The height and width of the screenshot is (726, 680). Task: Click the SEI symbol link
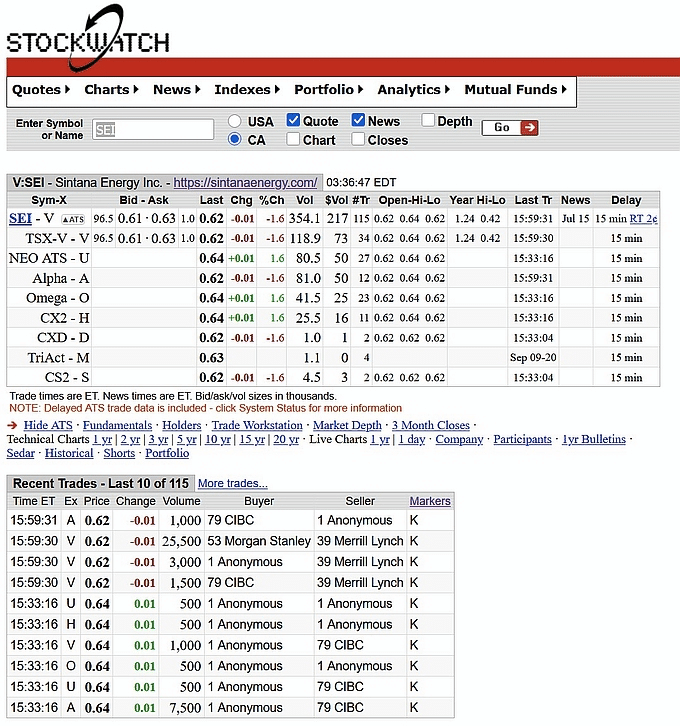pyautogui.click(x=20, y=219)
